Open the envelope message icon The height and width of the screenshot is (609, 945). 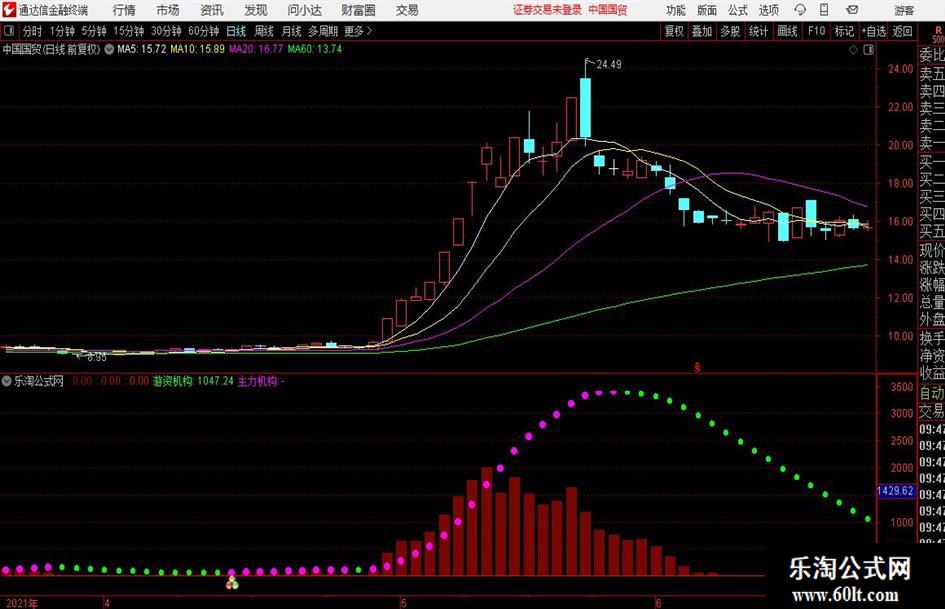click(852, 10)
